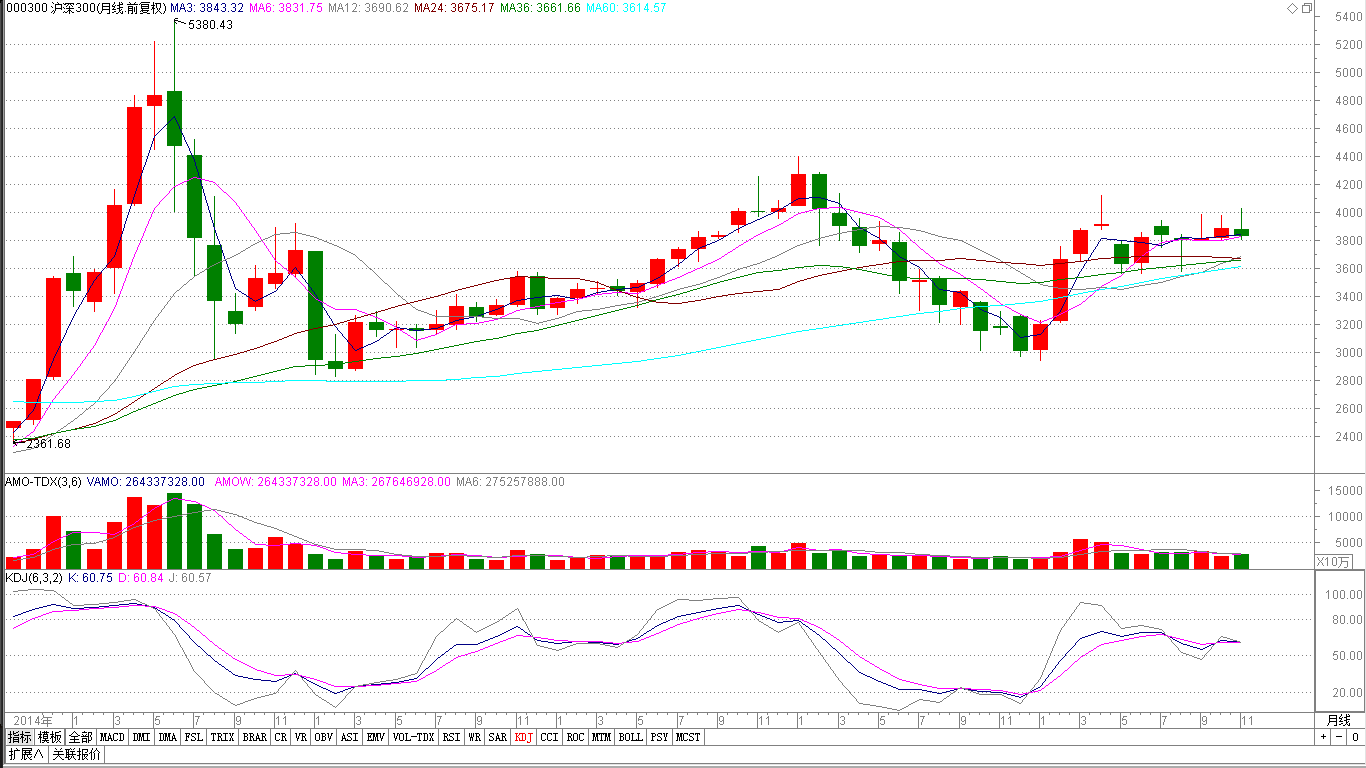Click the MA3: 267646928.00 volume label
Screen dimensions: 1366x768
396,482
